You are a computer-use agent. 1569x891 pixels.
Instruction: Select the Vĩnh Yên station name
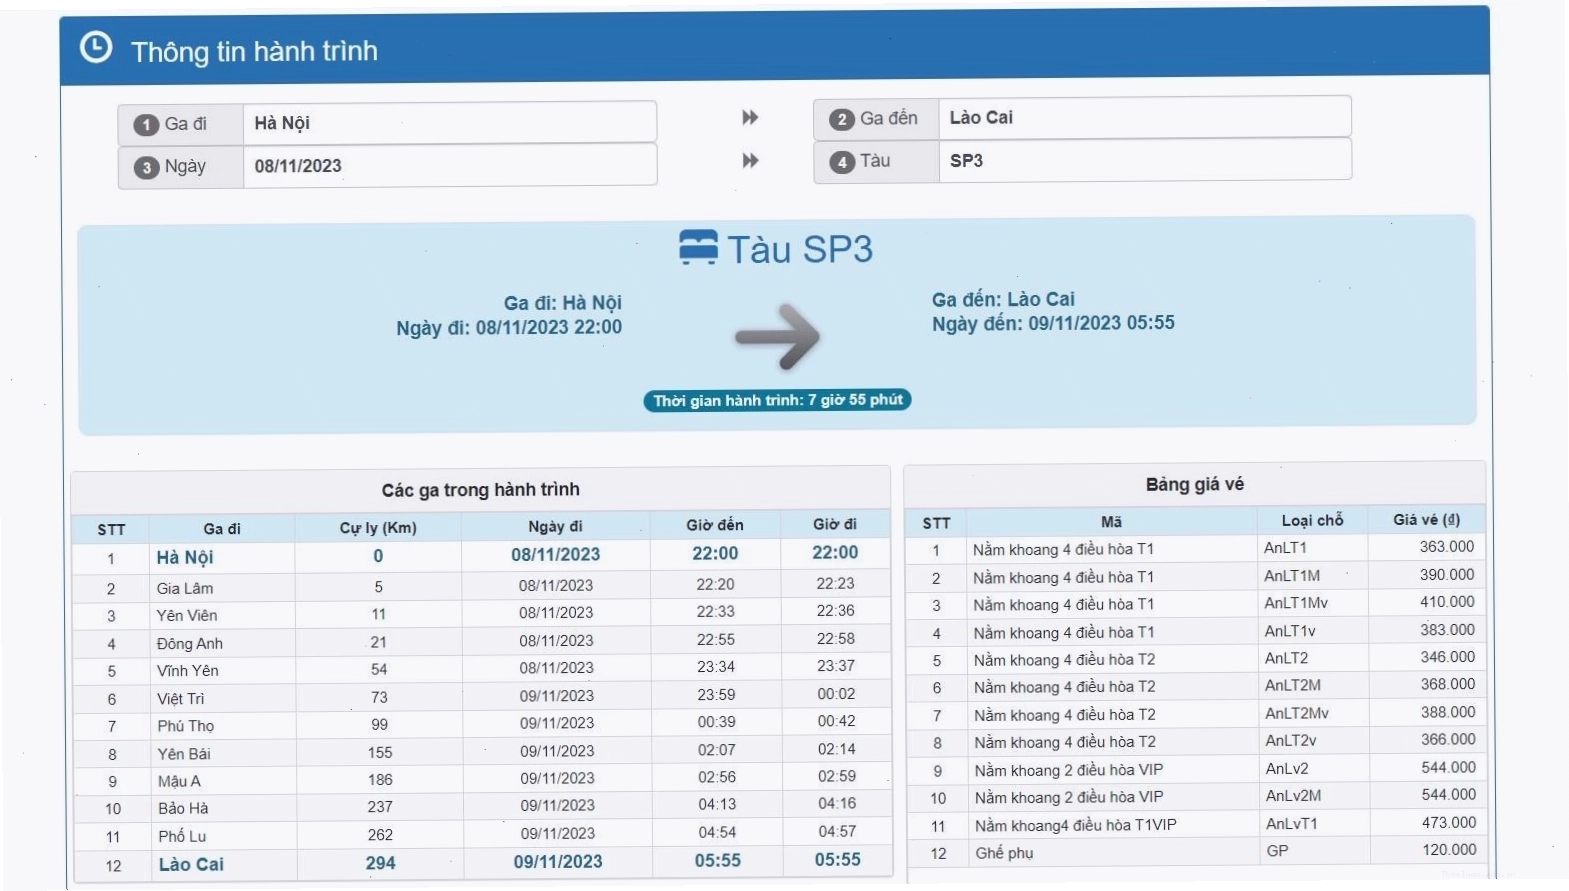(x=188, y=670)
